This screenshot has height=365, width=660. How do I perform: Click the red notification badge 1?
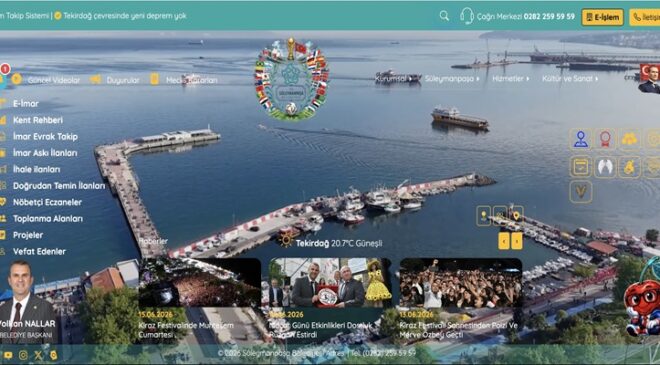(5, 69)
